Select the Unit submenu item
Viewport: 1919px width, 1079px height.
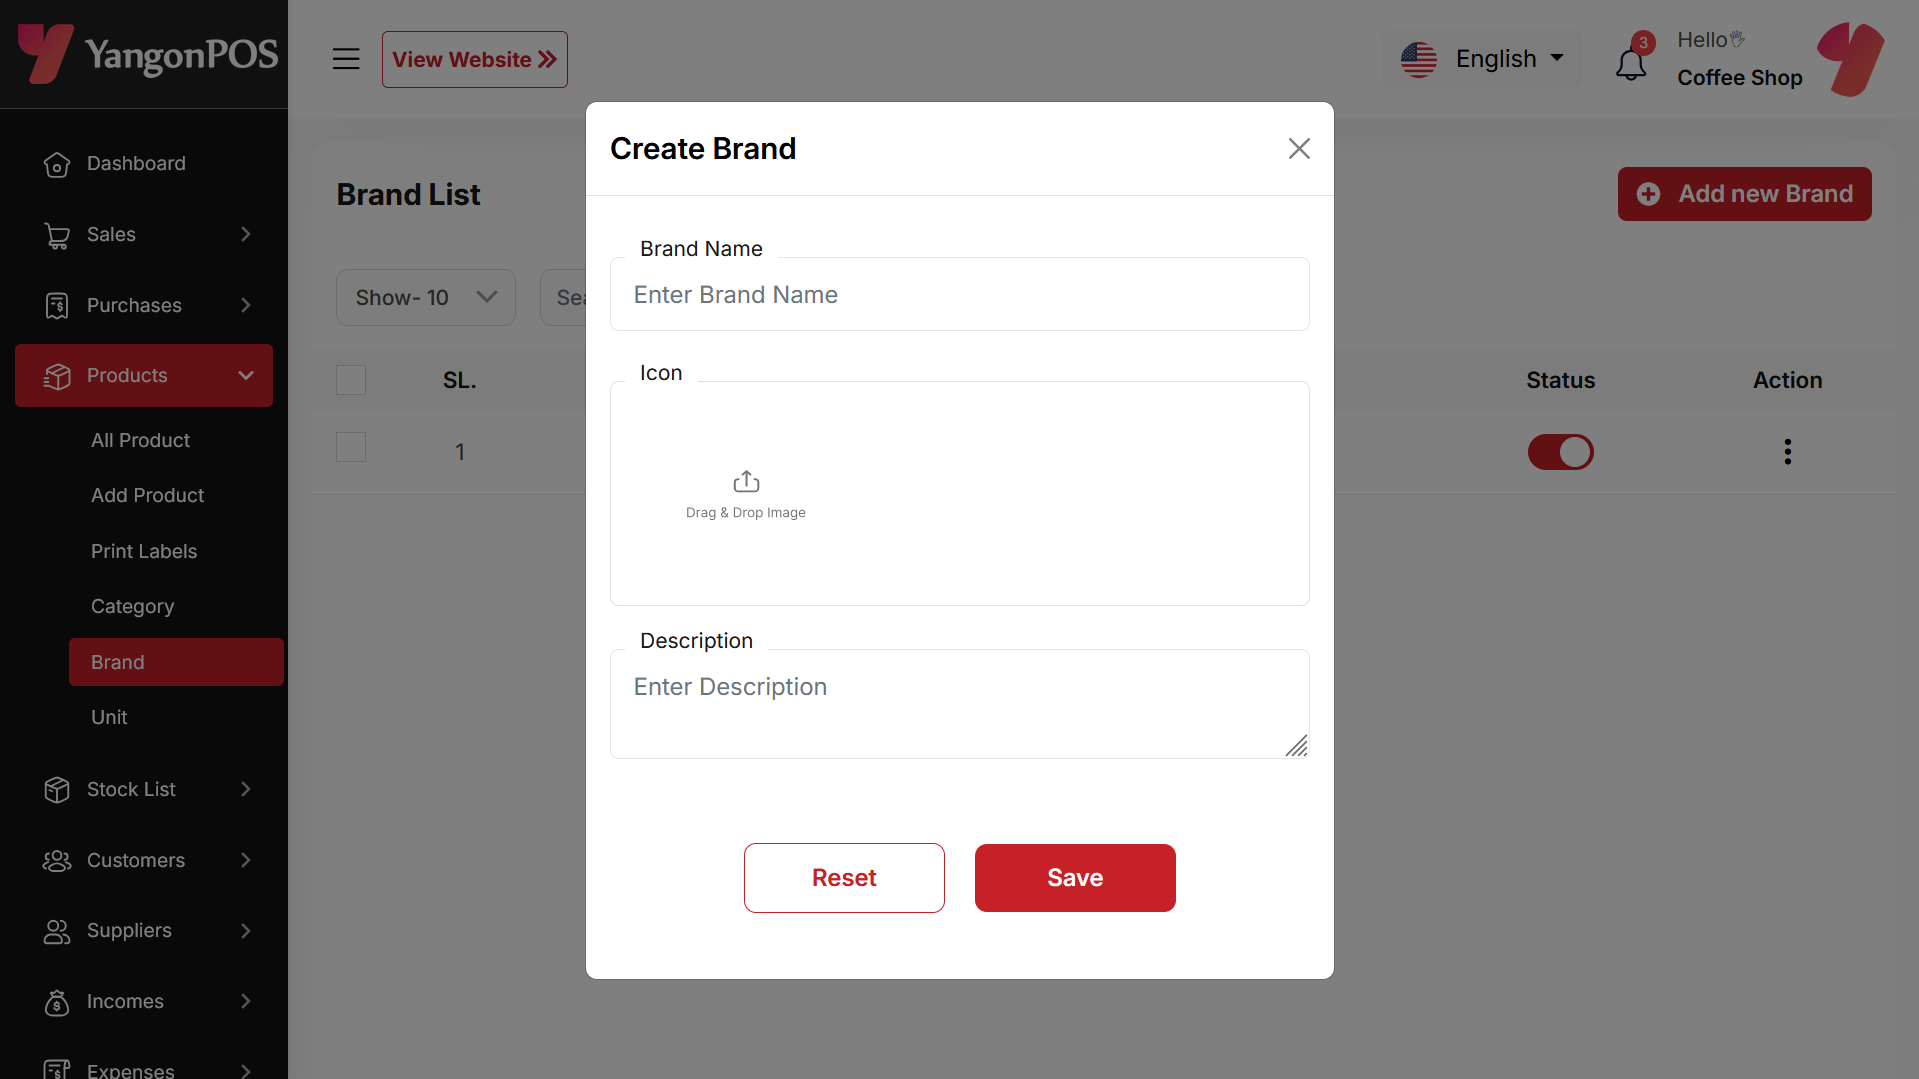(109, 717)
